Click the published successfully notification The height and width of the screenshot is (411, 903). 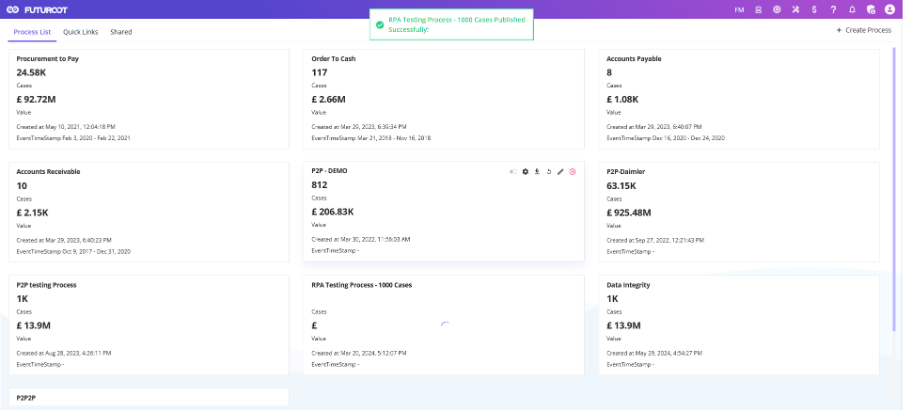452,24
